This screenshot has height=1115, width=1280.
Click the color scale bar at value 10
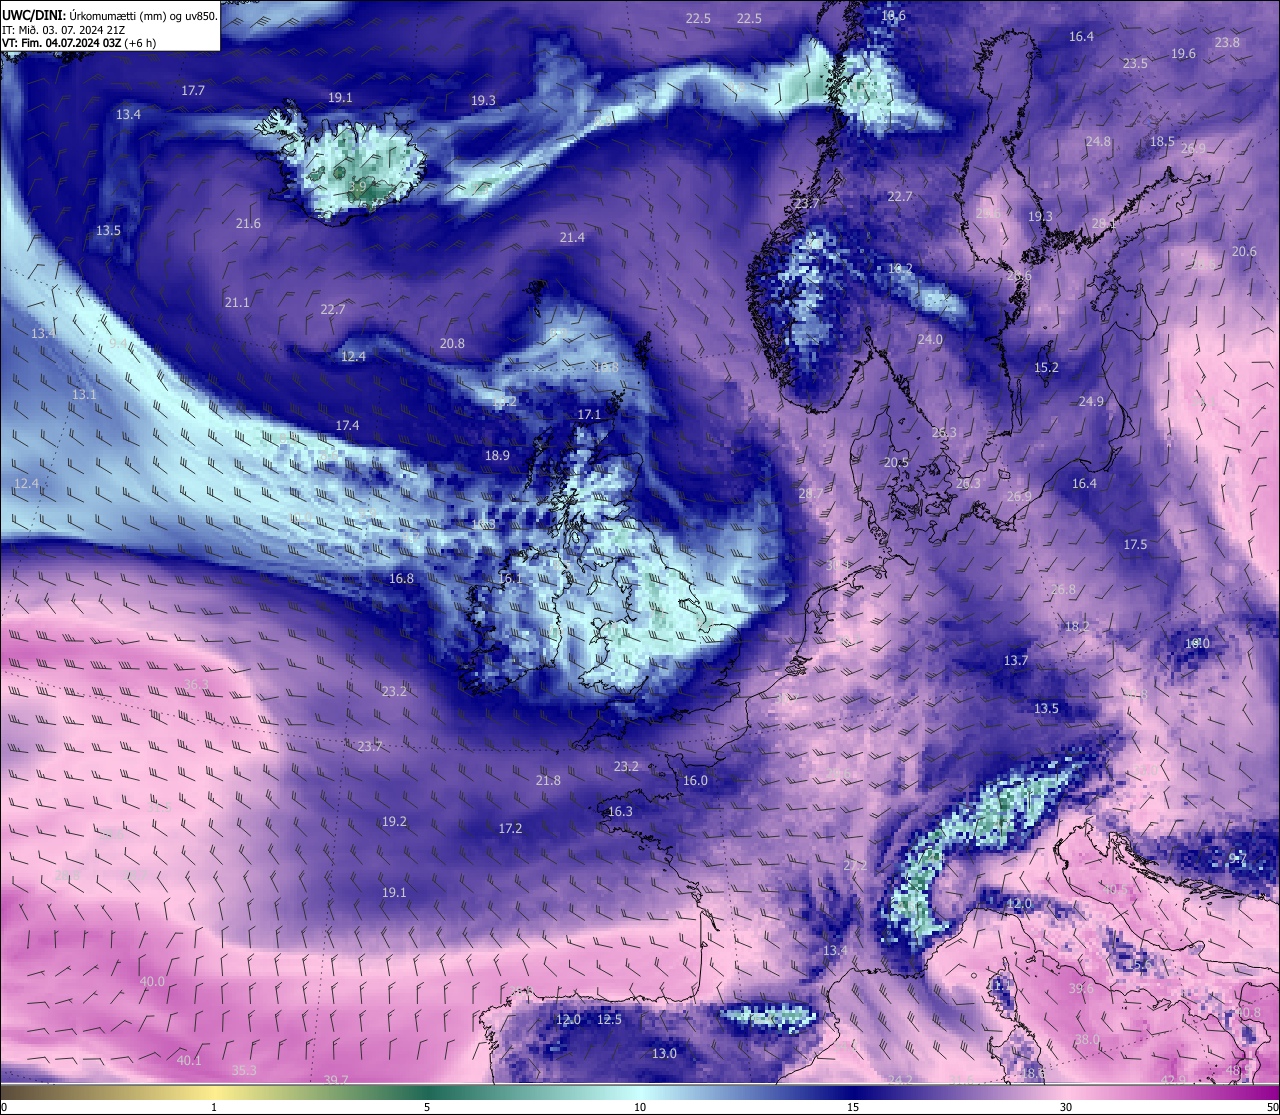(x=640, y=1092)
